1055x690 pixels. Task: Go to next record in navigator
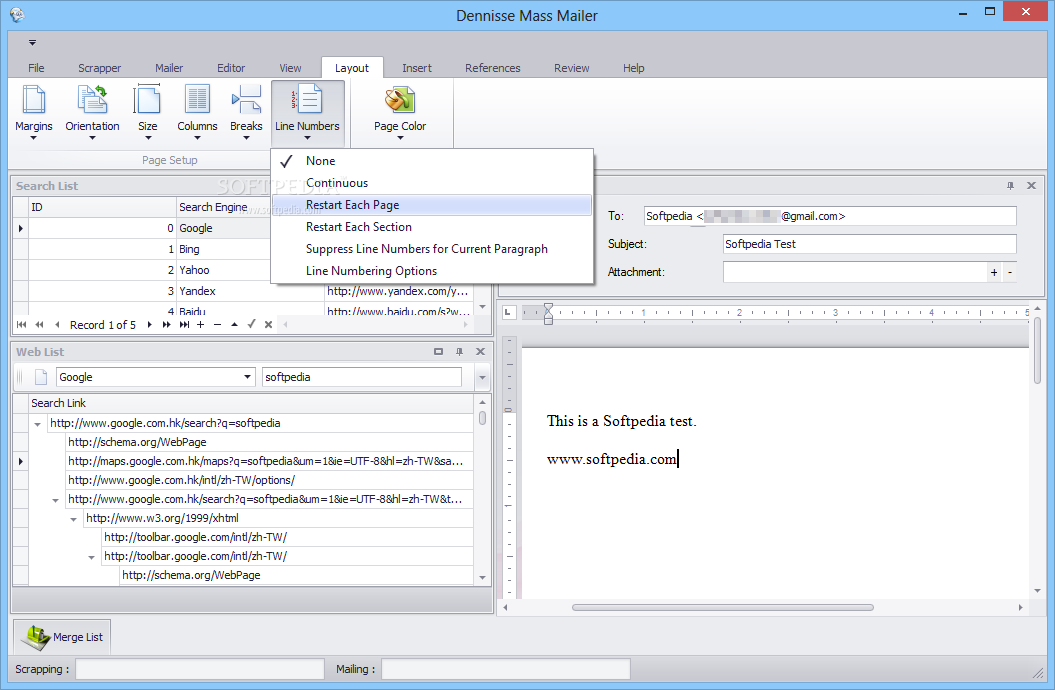point(149,325)
